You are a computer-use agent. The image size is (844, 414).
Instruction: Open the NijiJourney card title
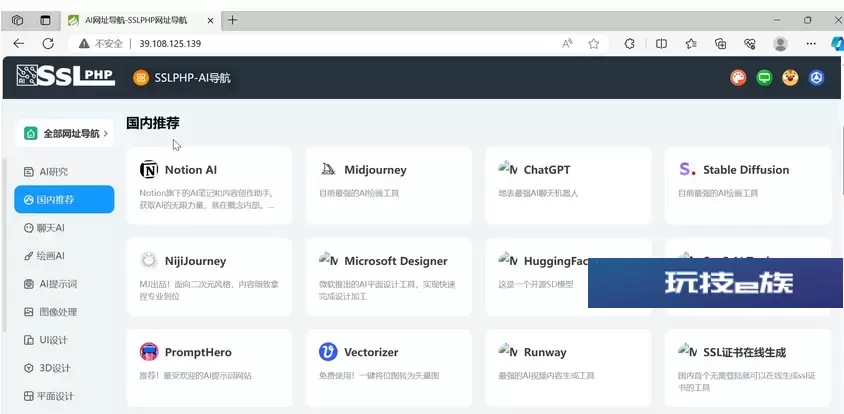pos(195,261)
